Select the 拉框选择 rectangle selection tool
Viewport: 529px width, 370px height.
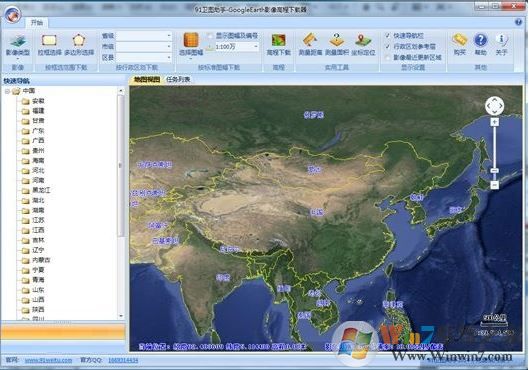click(49, 45)
